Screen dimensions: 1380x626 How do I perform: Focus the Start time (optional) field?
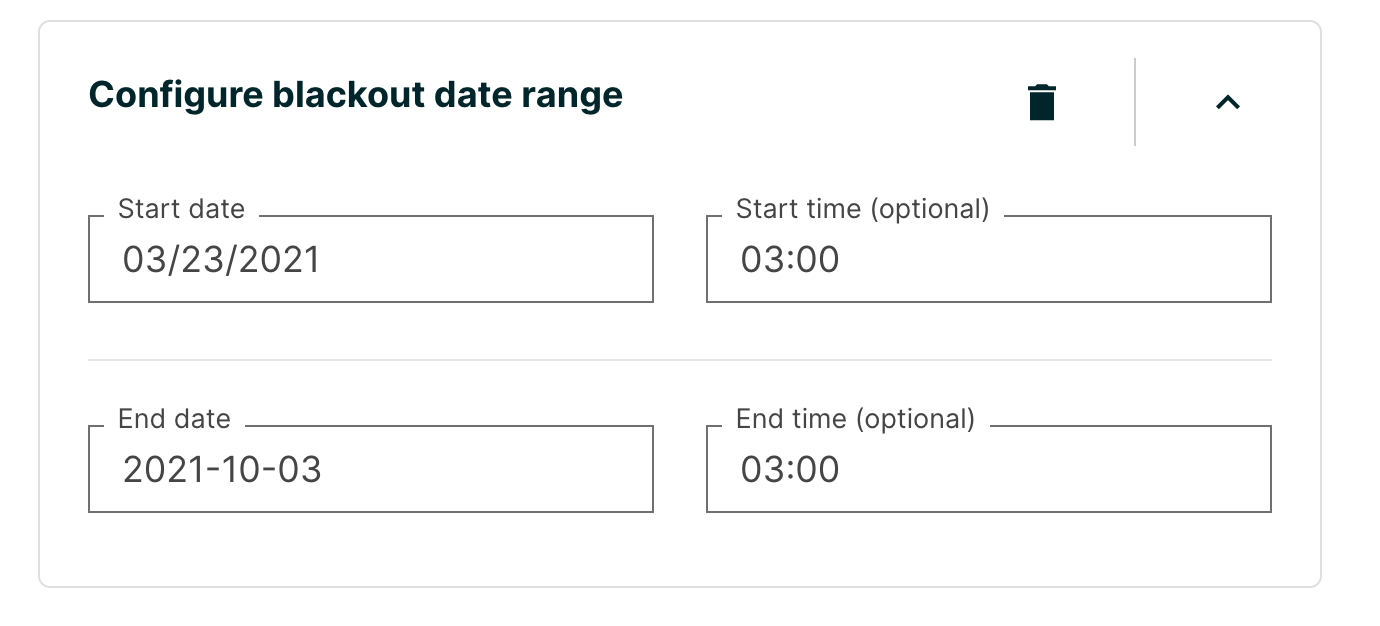988,260
